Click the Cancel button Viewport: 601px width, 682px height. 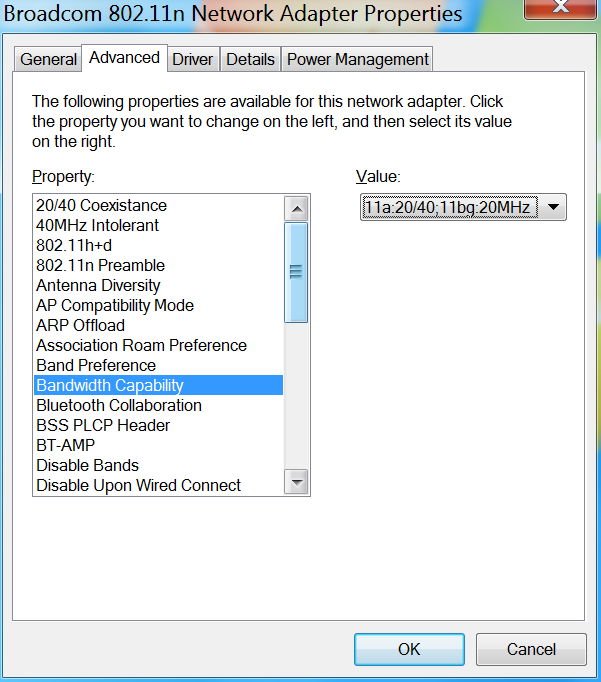(531, 649)
